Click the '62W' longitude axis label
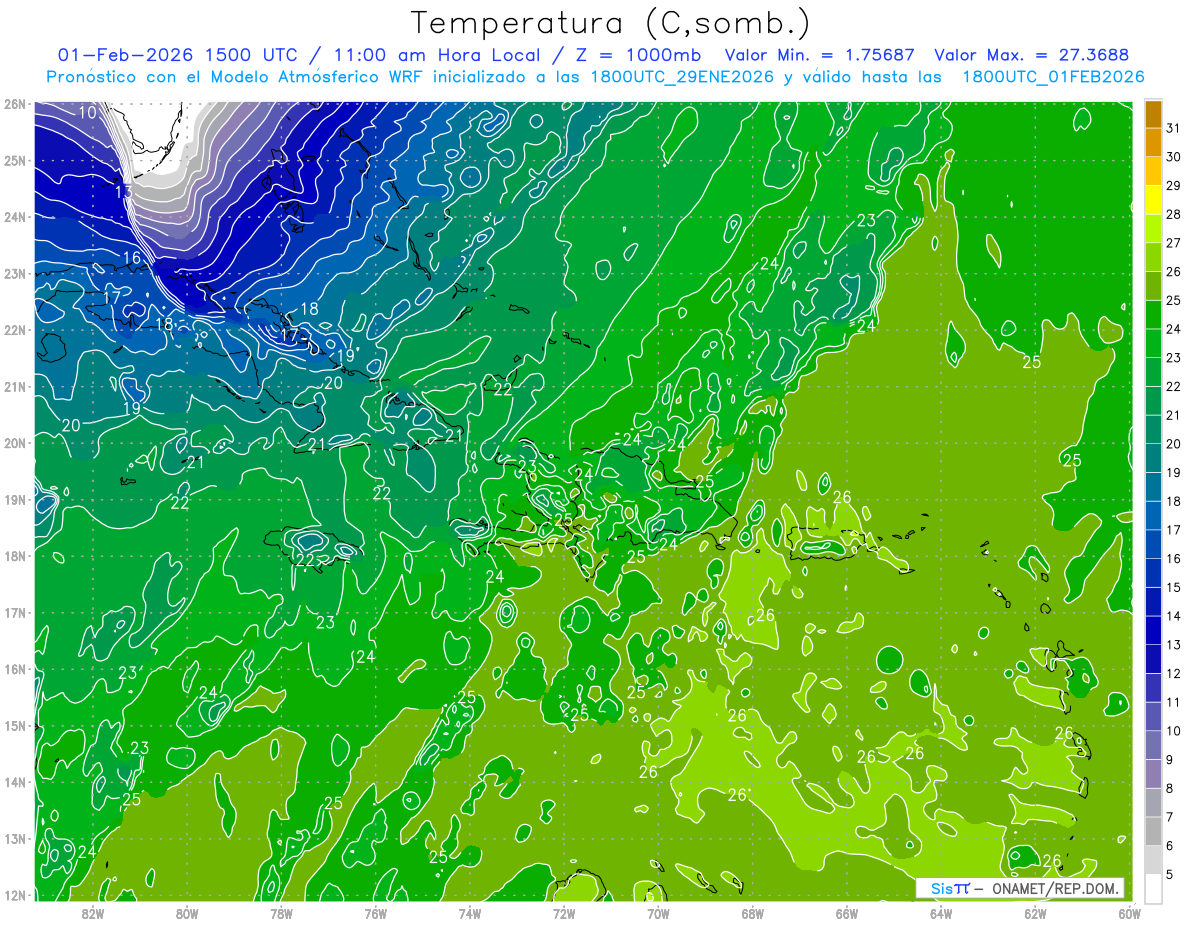 [x=1036, y=913]
